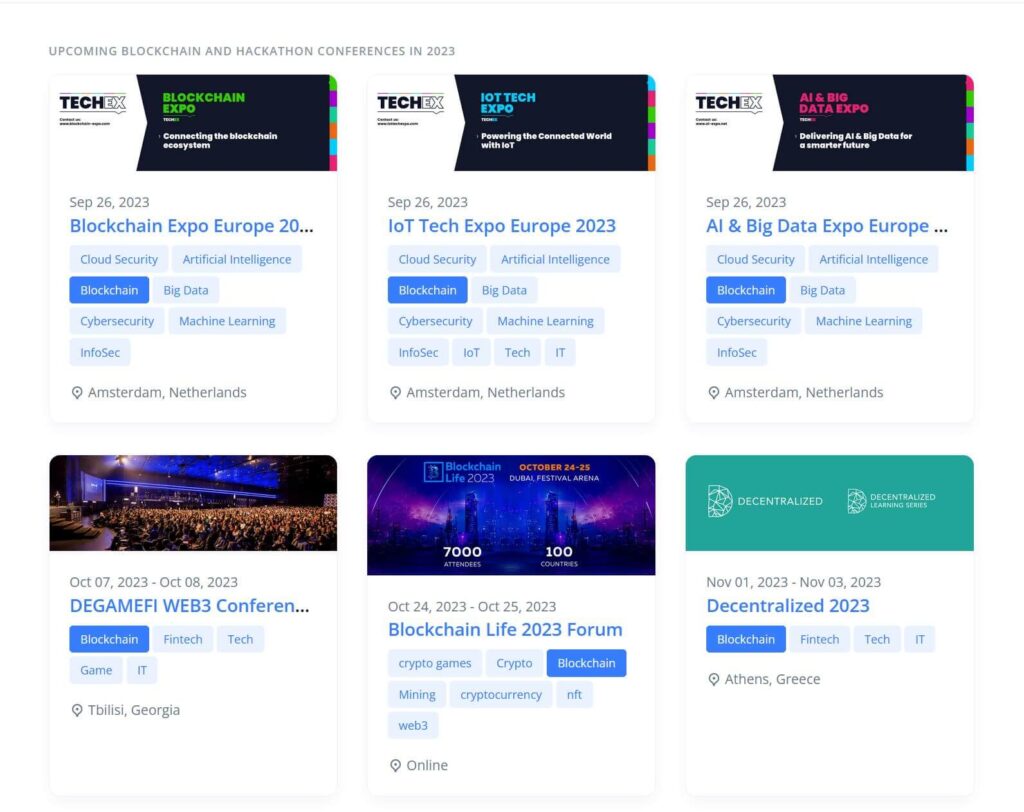Screen dimensions: 1024x812
Task: Pick InfoSec tag on AI & Big Data card
Action: [737, 353]
